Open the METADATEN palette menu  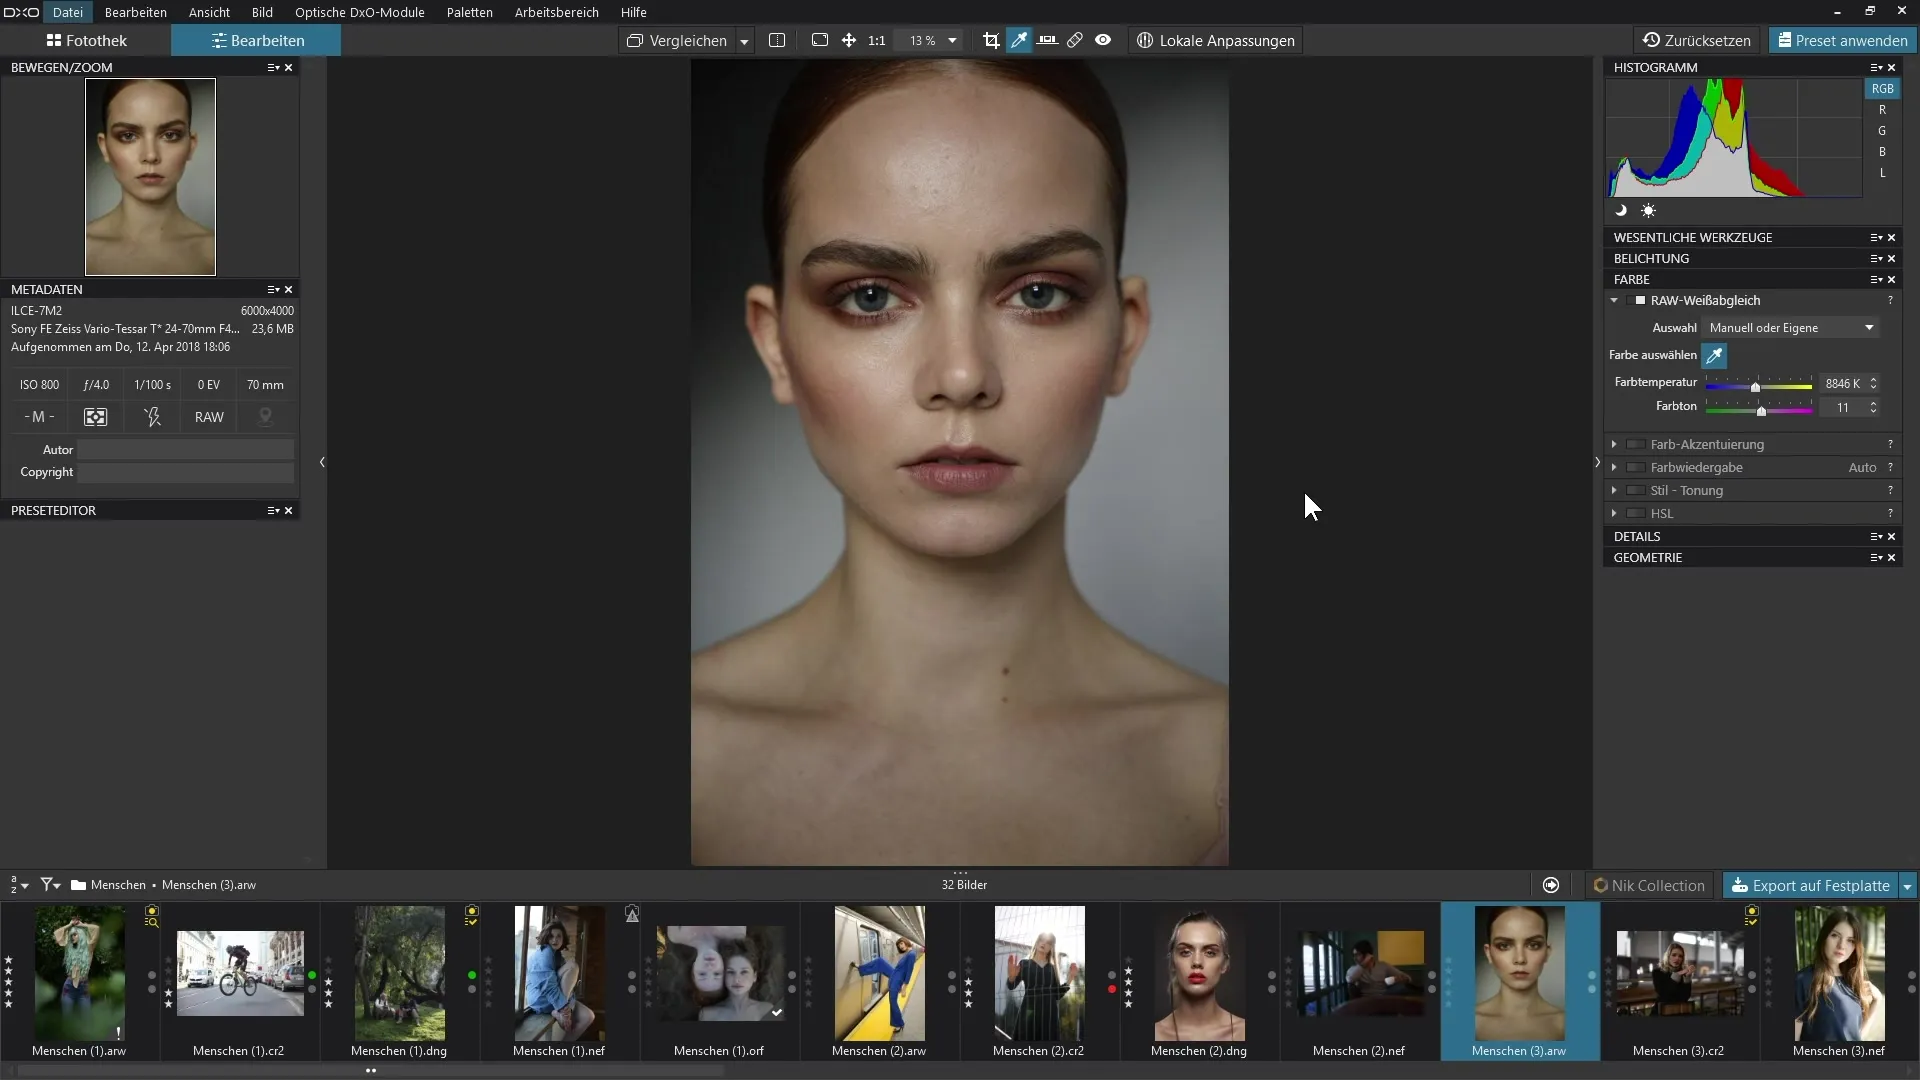[273, 290]
